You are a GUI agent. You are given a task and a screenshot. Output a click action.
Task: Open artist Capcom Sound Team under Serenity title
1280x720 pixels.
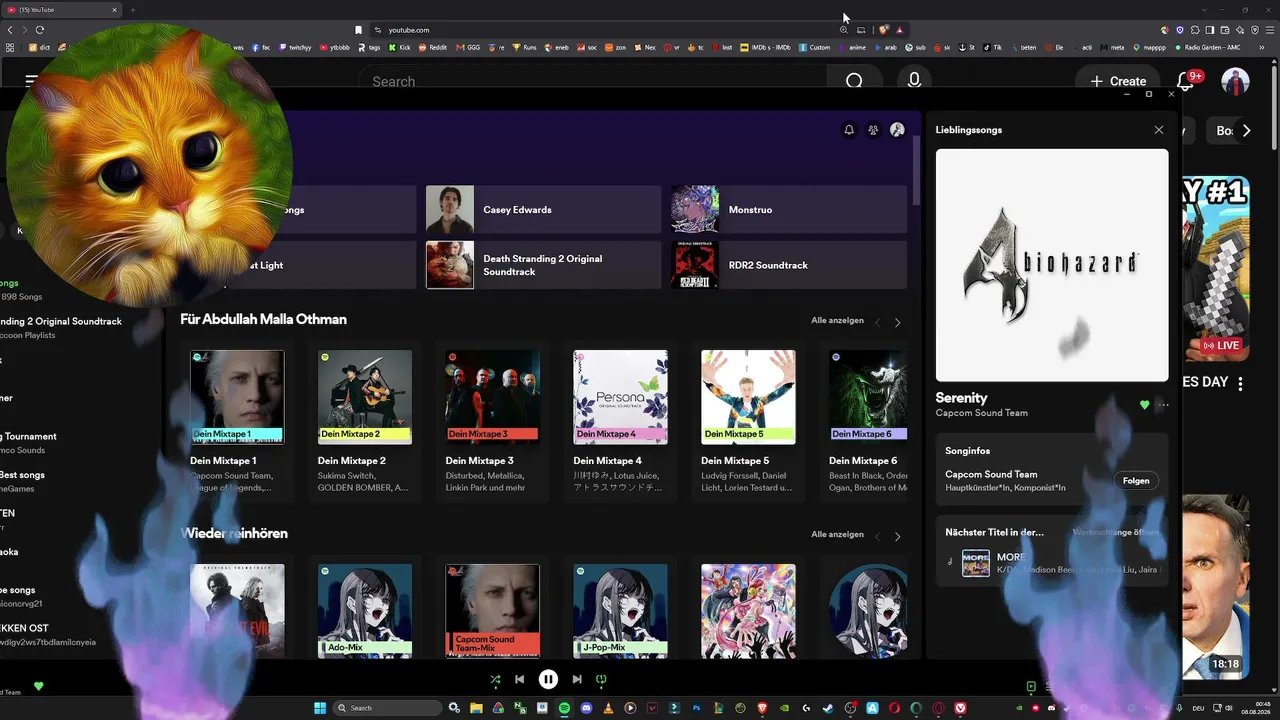(x=981, y=413)
